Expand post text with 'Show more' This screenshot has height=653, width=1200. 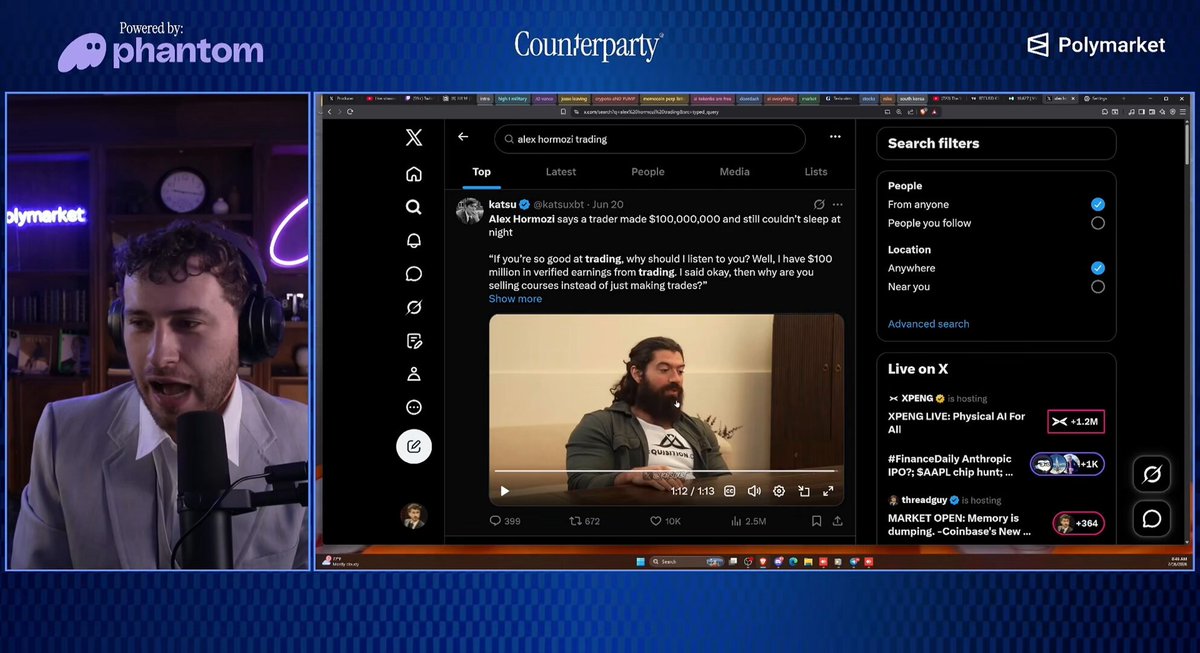click(515, 299)
